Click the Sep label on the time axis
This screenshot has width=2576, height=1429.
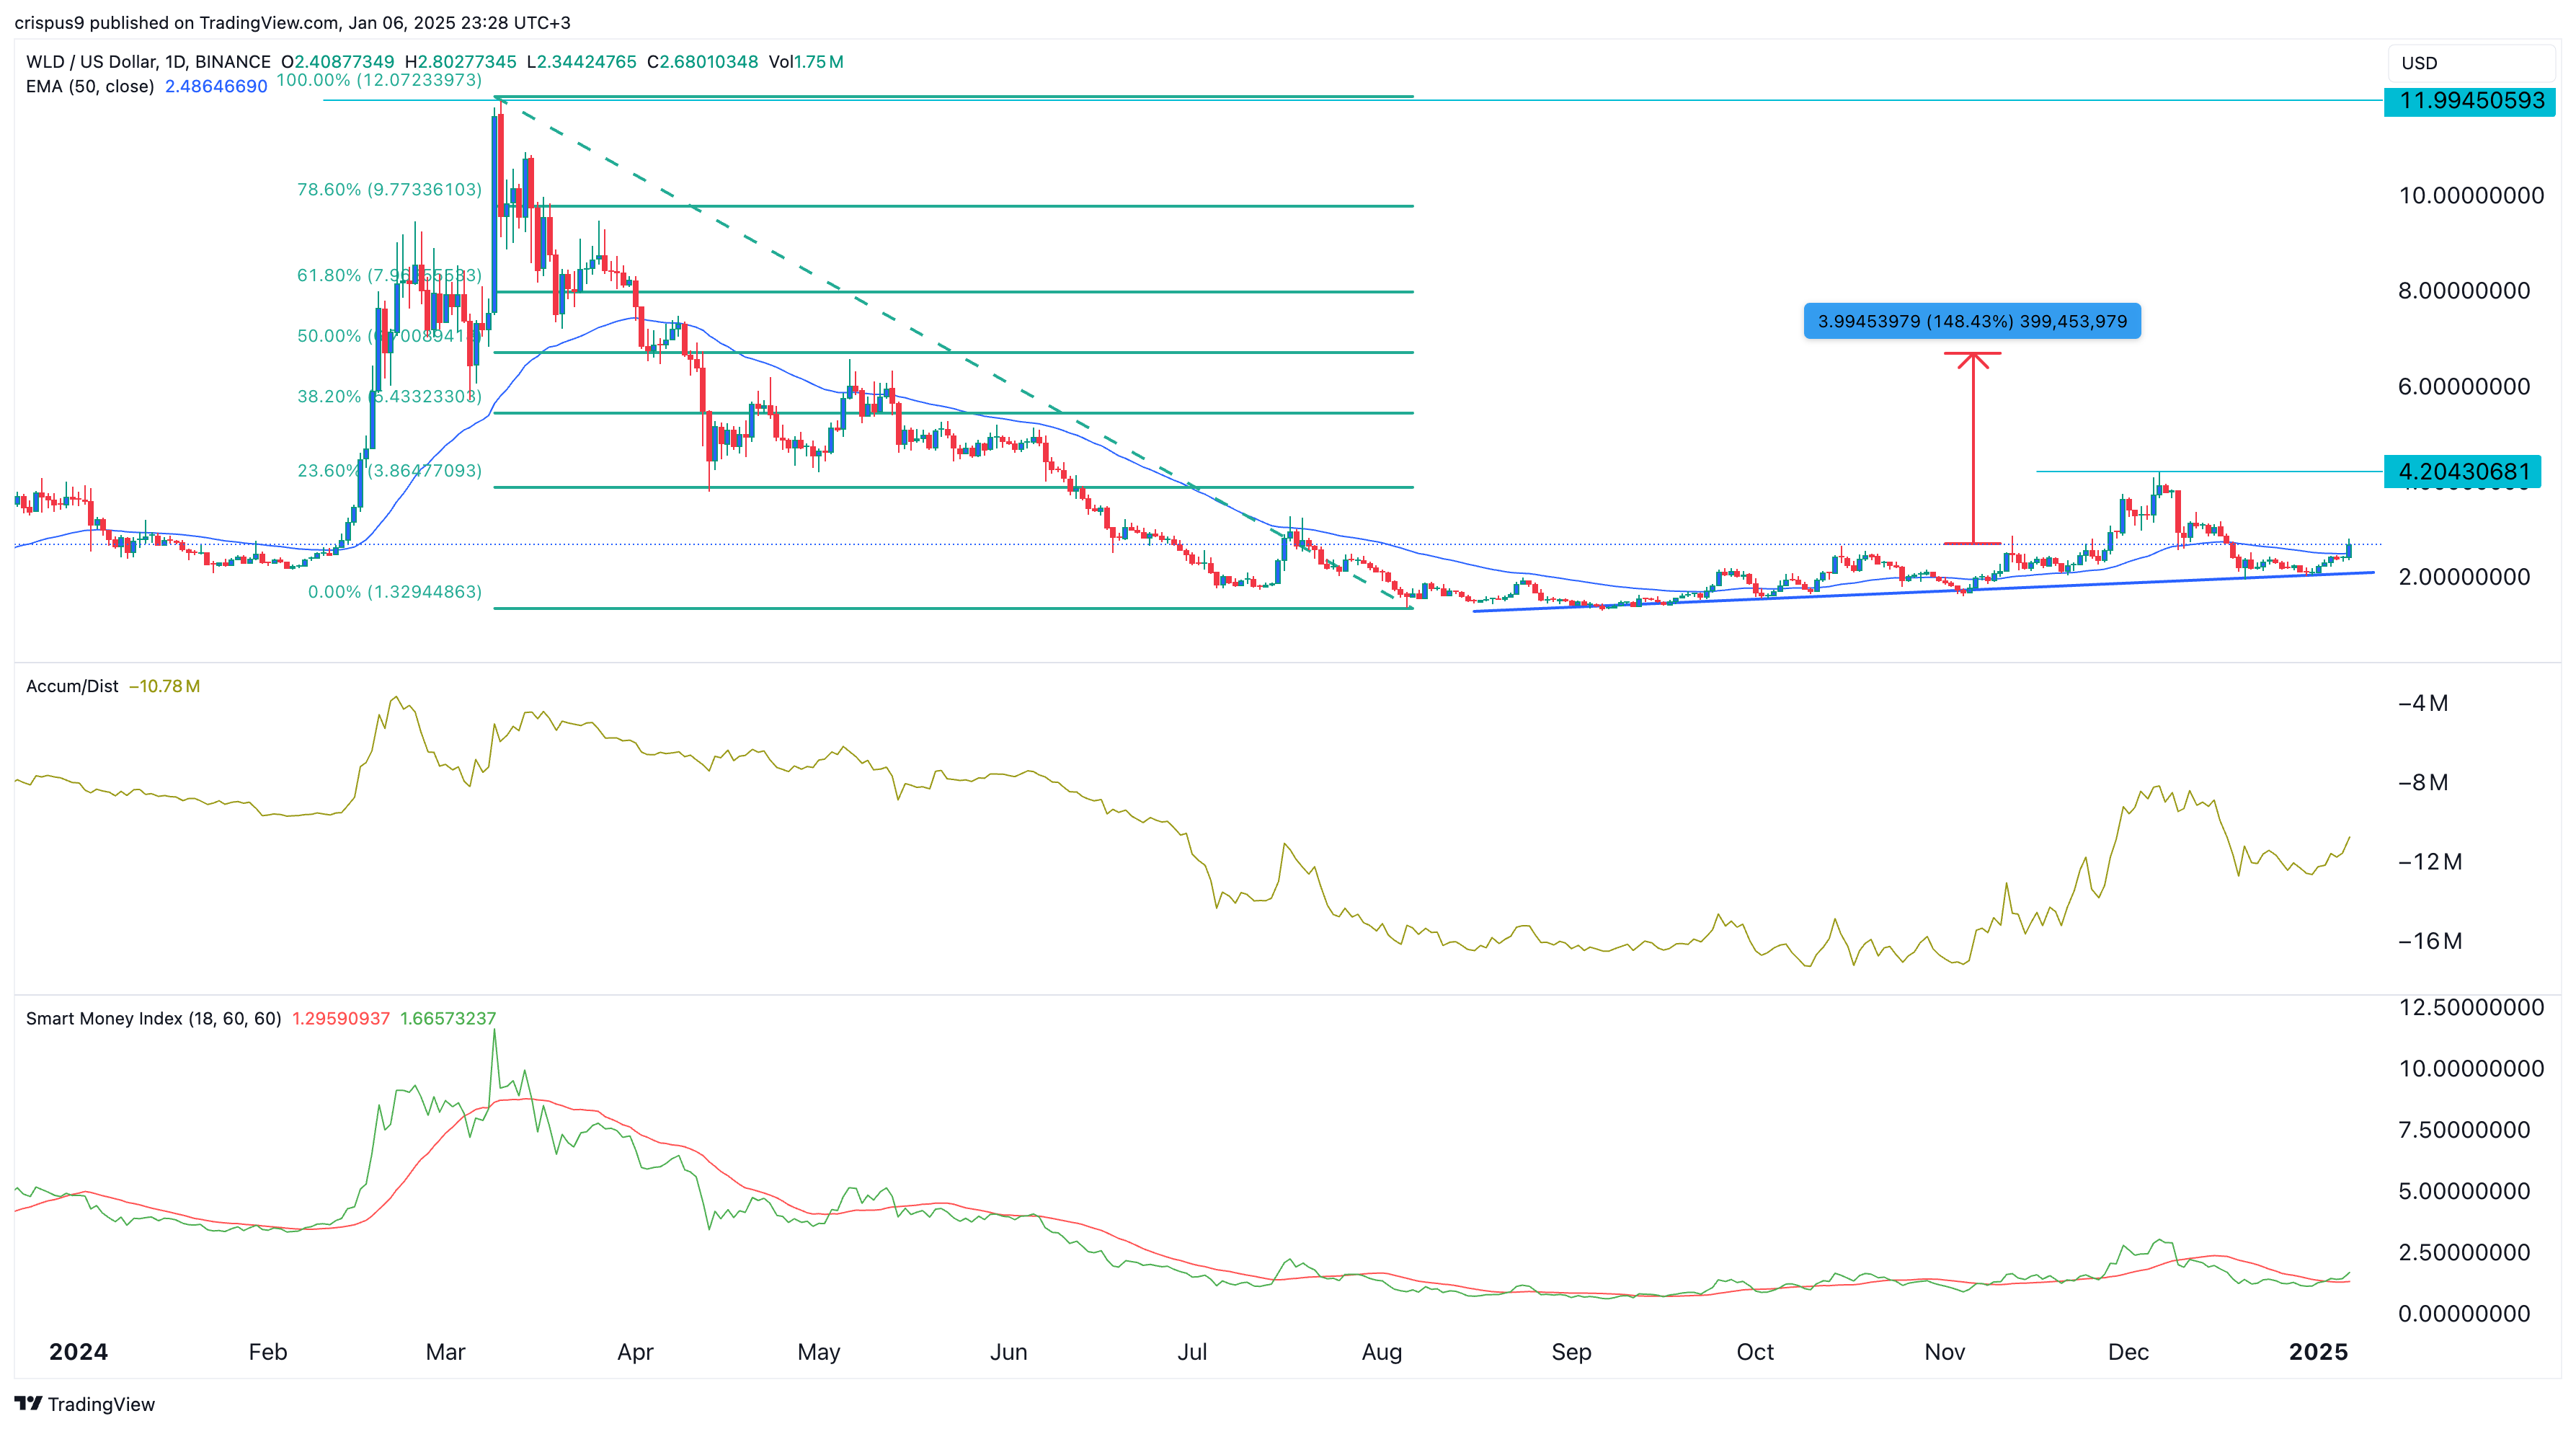coord(1571,1352)
